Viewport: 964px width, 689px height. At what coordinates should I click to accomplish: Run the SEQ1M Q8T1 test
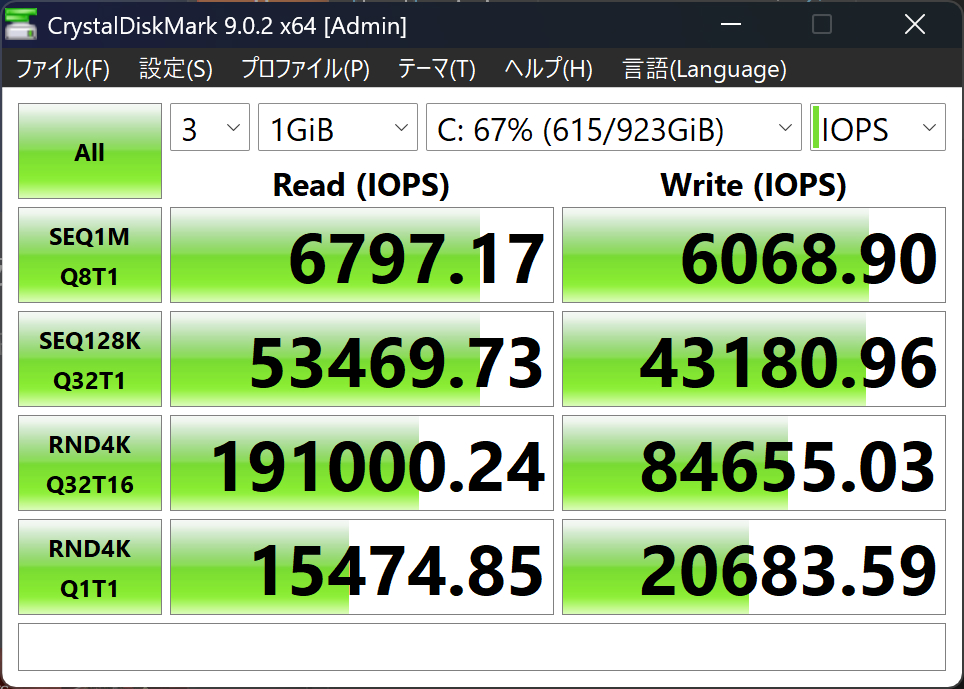(x=90, y=255)
